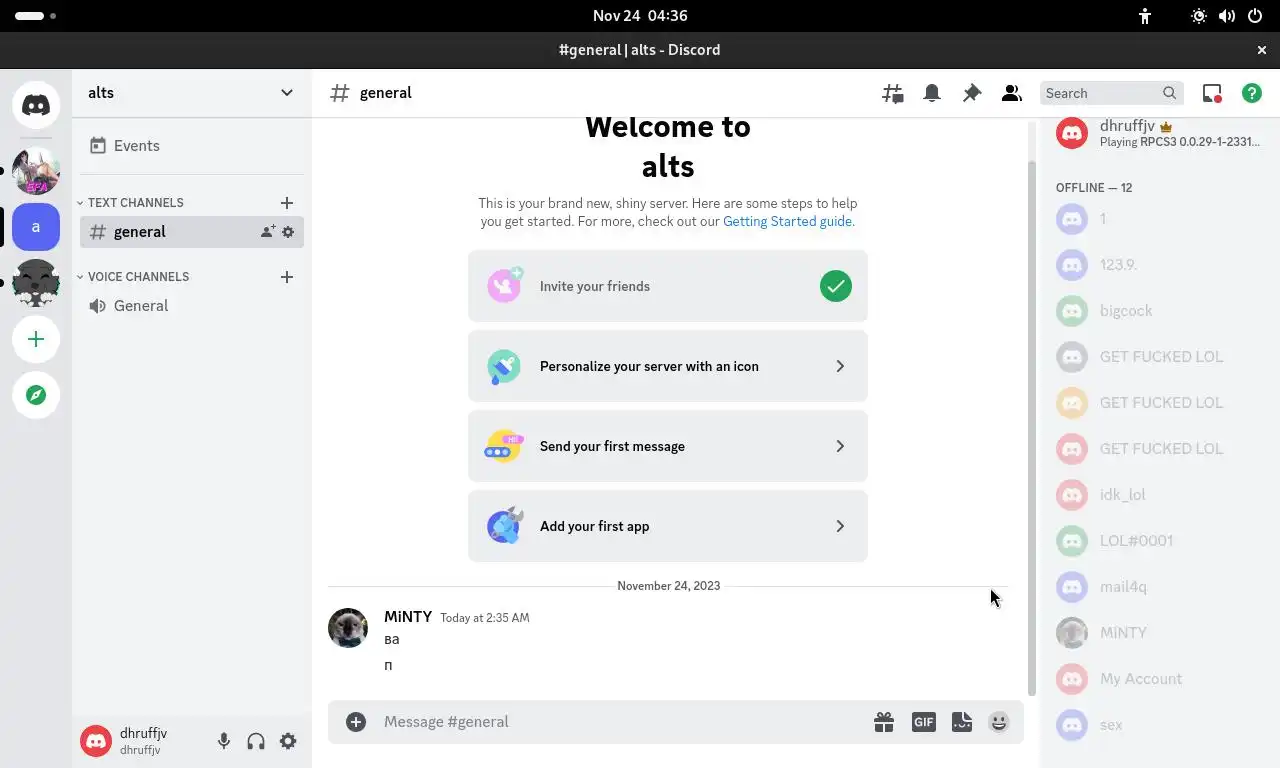Viewport: 1280px width, 768px height.
Task: Toggle microphone mute
Action: (x=224, y=741)
